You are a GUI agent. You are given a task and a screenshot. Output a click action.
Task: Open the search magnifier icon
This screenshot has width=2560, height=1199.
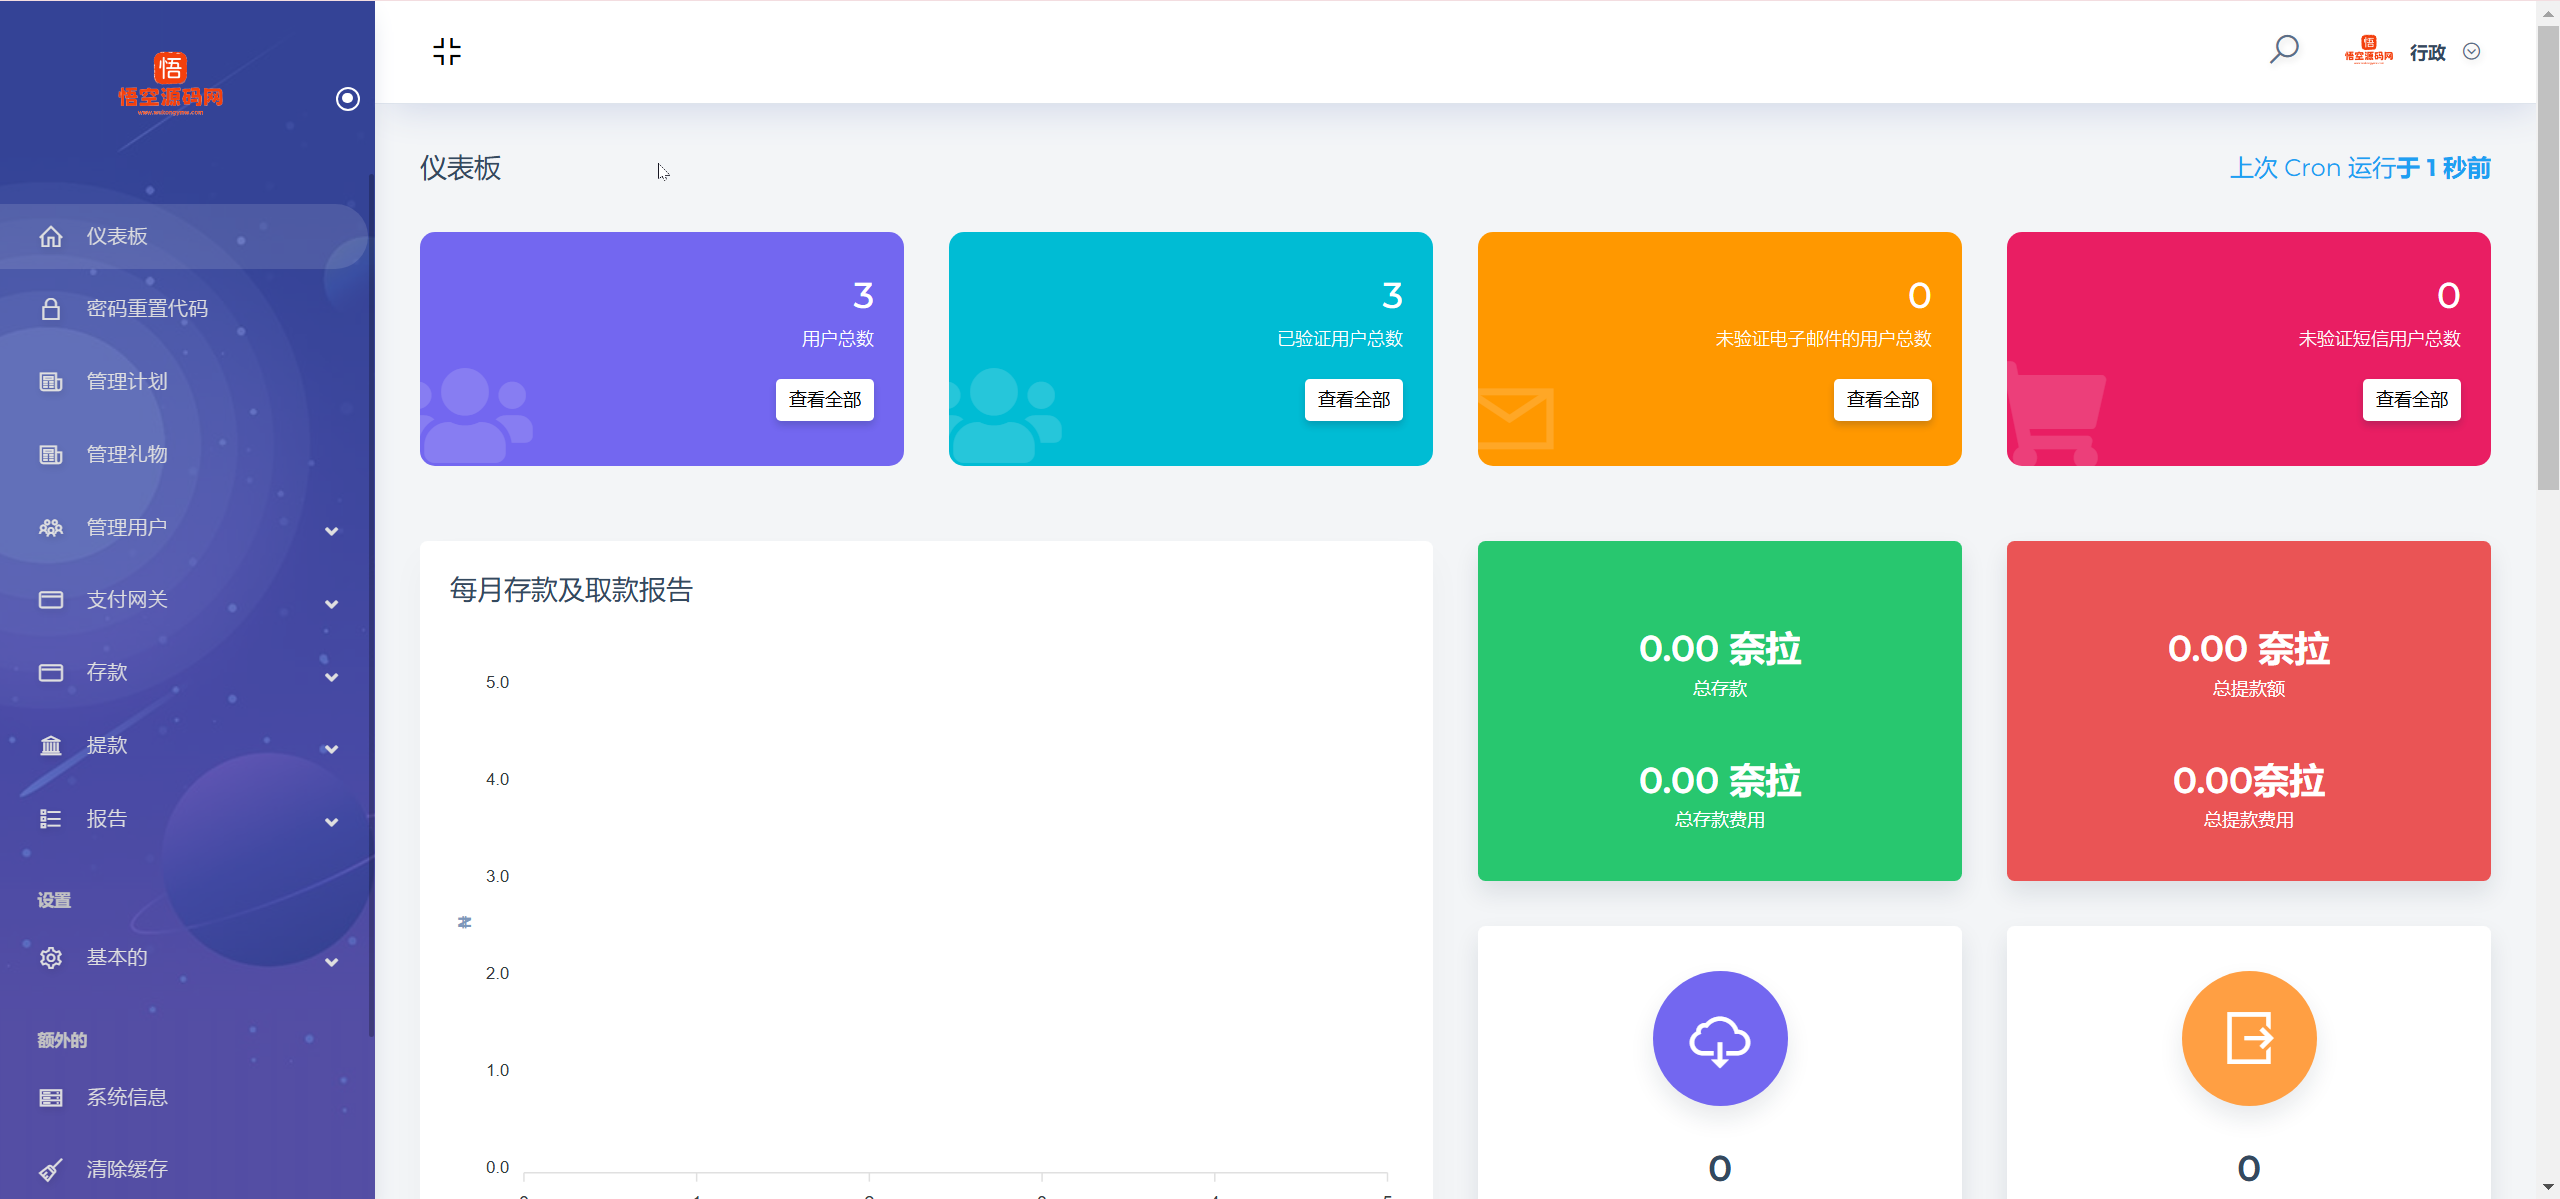(2284, 49)
